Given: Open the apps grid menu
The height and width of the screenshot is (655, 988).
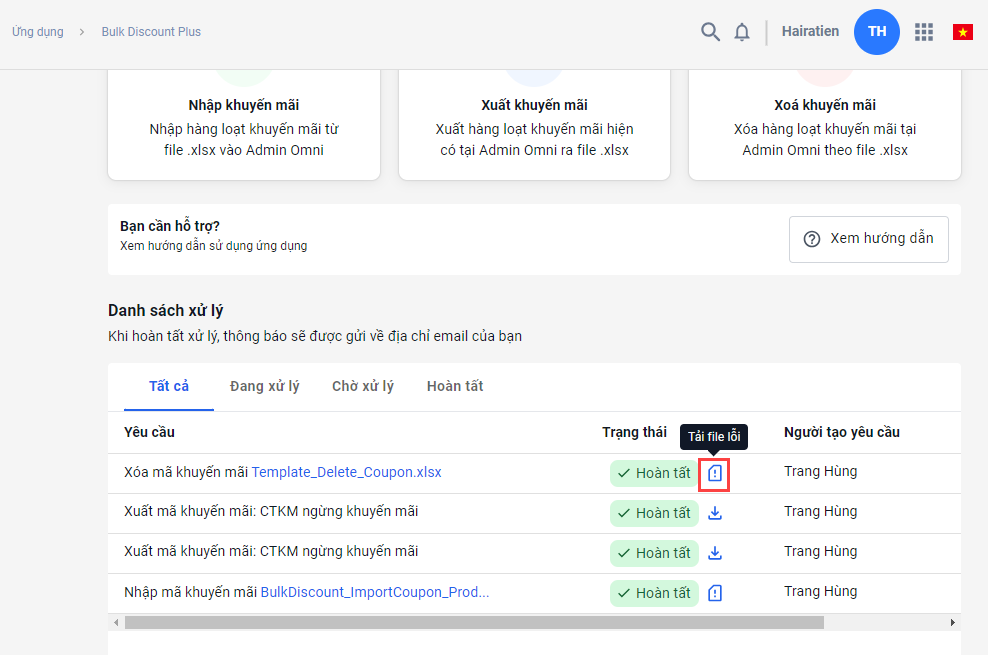Looking at the screenshot, I should [x=924, y=32].
